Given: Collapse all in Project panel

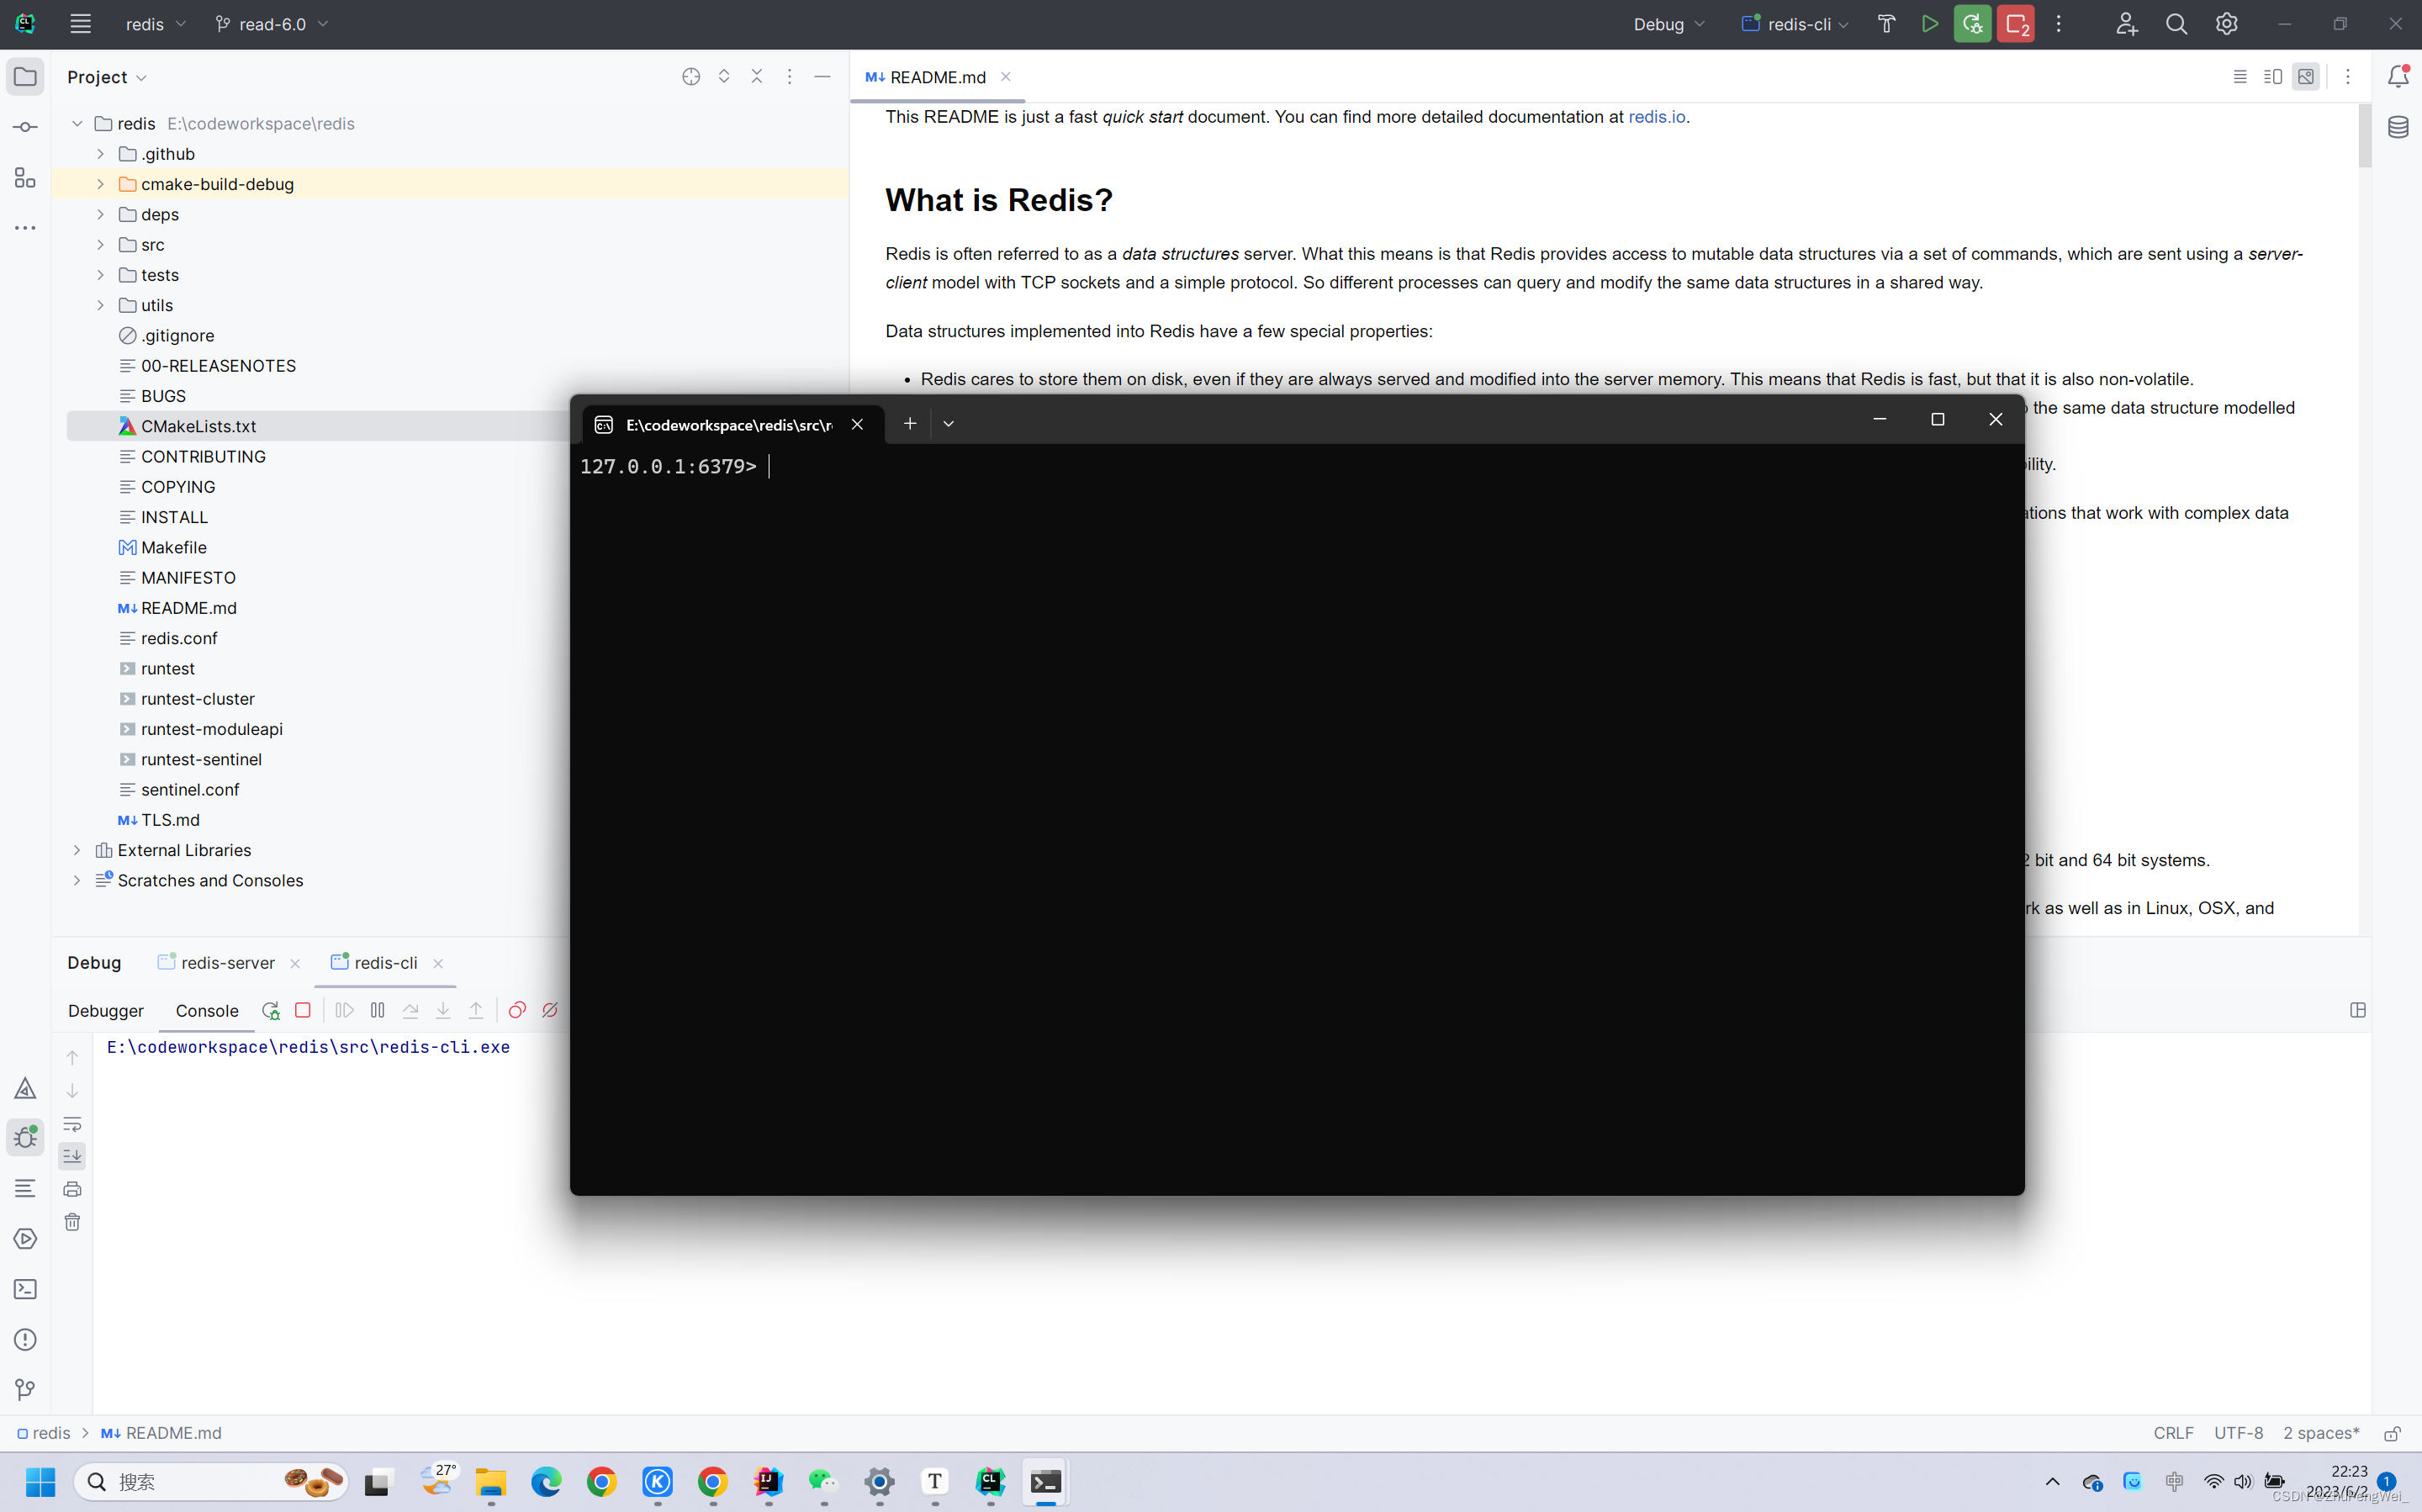Looking at the screenshot, I should (757, 77).
